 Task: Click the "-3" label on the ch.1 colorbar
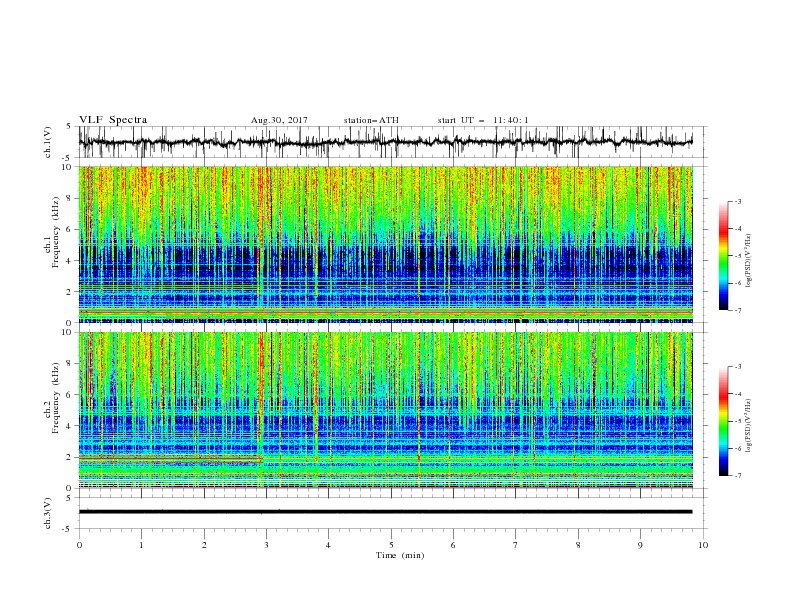tap(738, 201)
